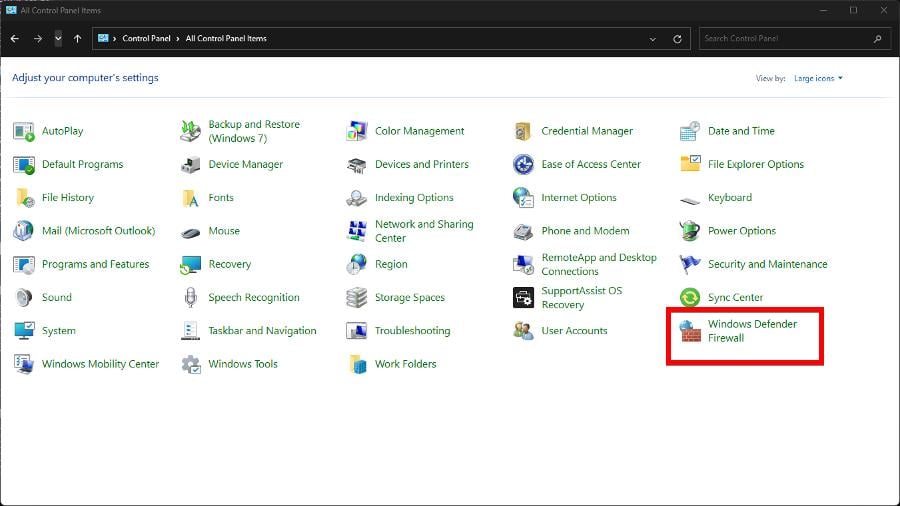Screen dimensions: 900x506
Task: Click the Credential Manager safe icon
Action: pyautogui.click(x=523, y=131)
